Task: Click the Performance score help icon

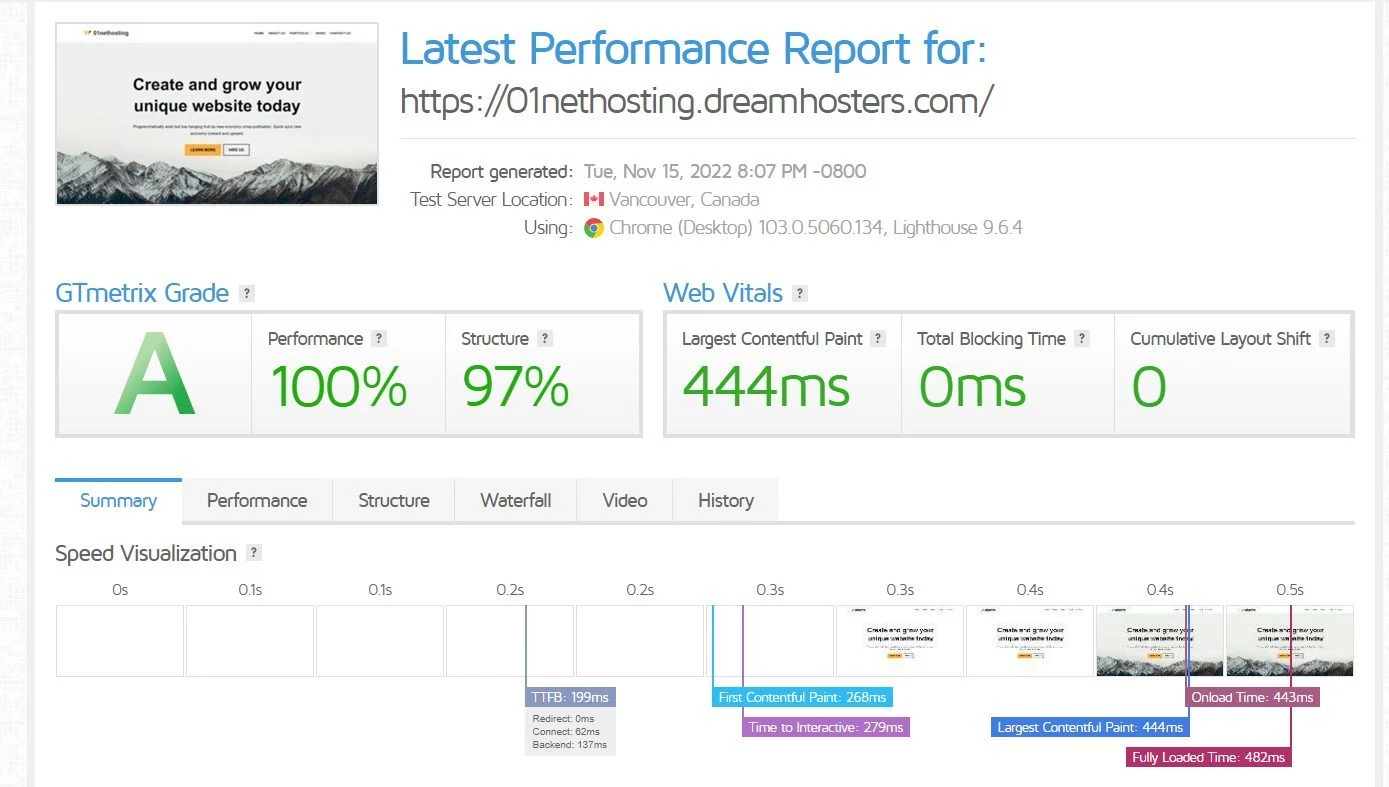Action: pyautogui.click(x=378, y=338)
